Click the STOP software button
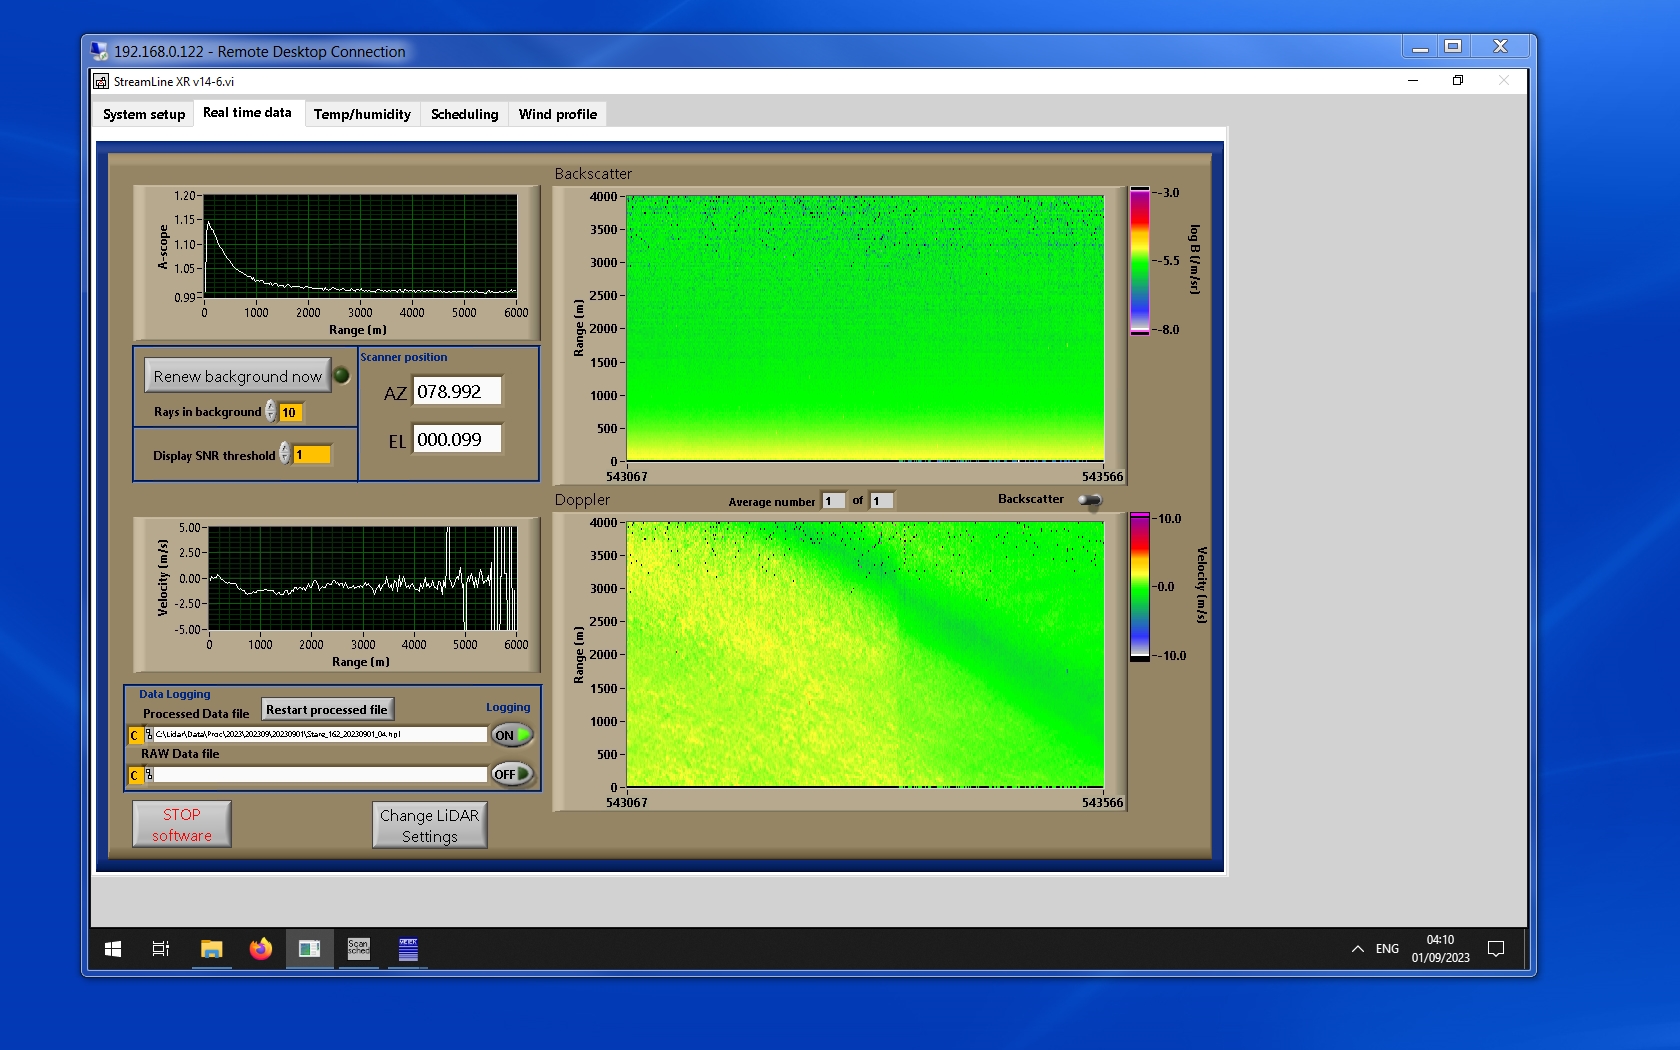 pyautogui.click(x=182, y=825)
